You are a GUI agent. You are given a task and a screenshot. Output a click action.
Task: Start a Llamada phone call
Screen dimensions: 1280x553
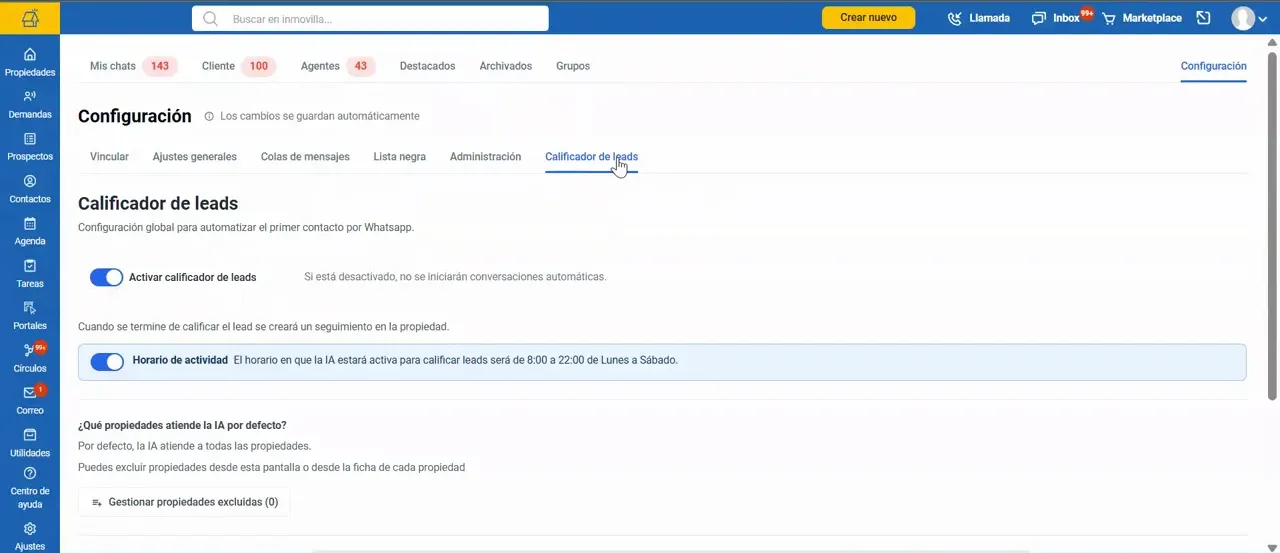[979, 18]
